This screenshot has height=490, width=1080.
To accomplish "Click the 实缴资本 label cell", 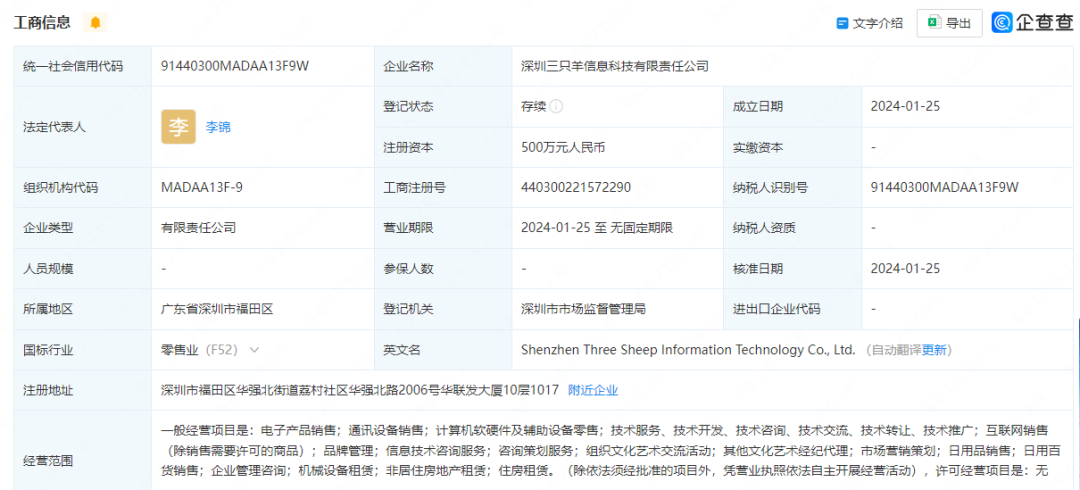I will [x=792, y=147].
